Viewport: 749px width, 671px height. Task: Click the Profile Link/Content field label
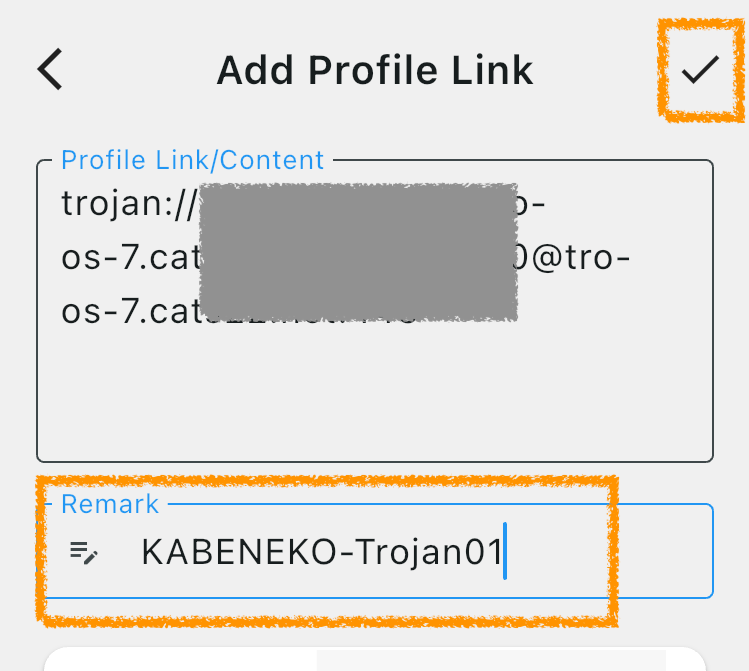193,160
